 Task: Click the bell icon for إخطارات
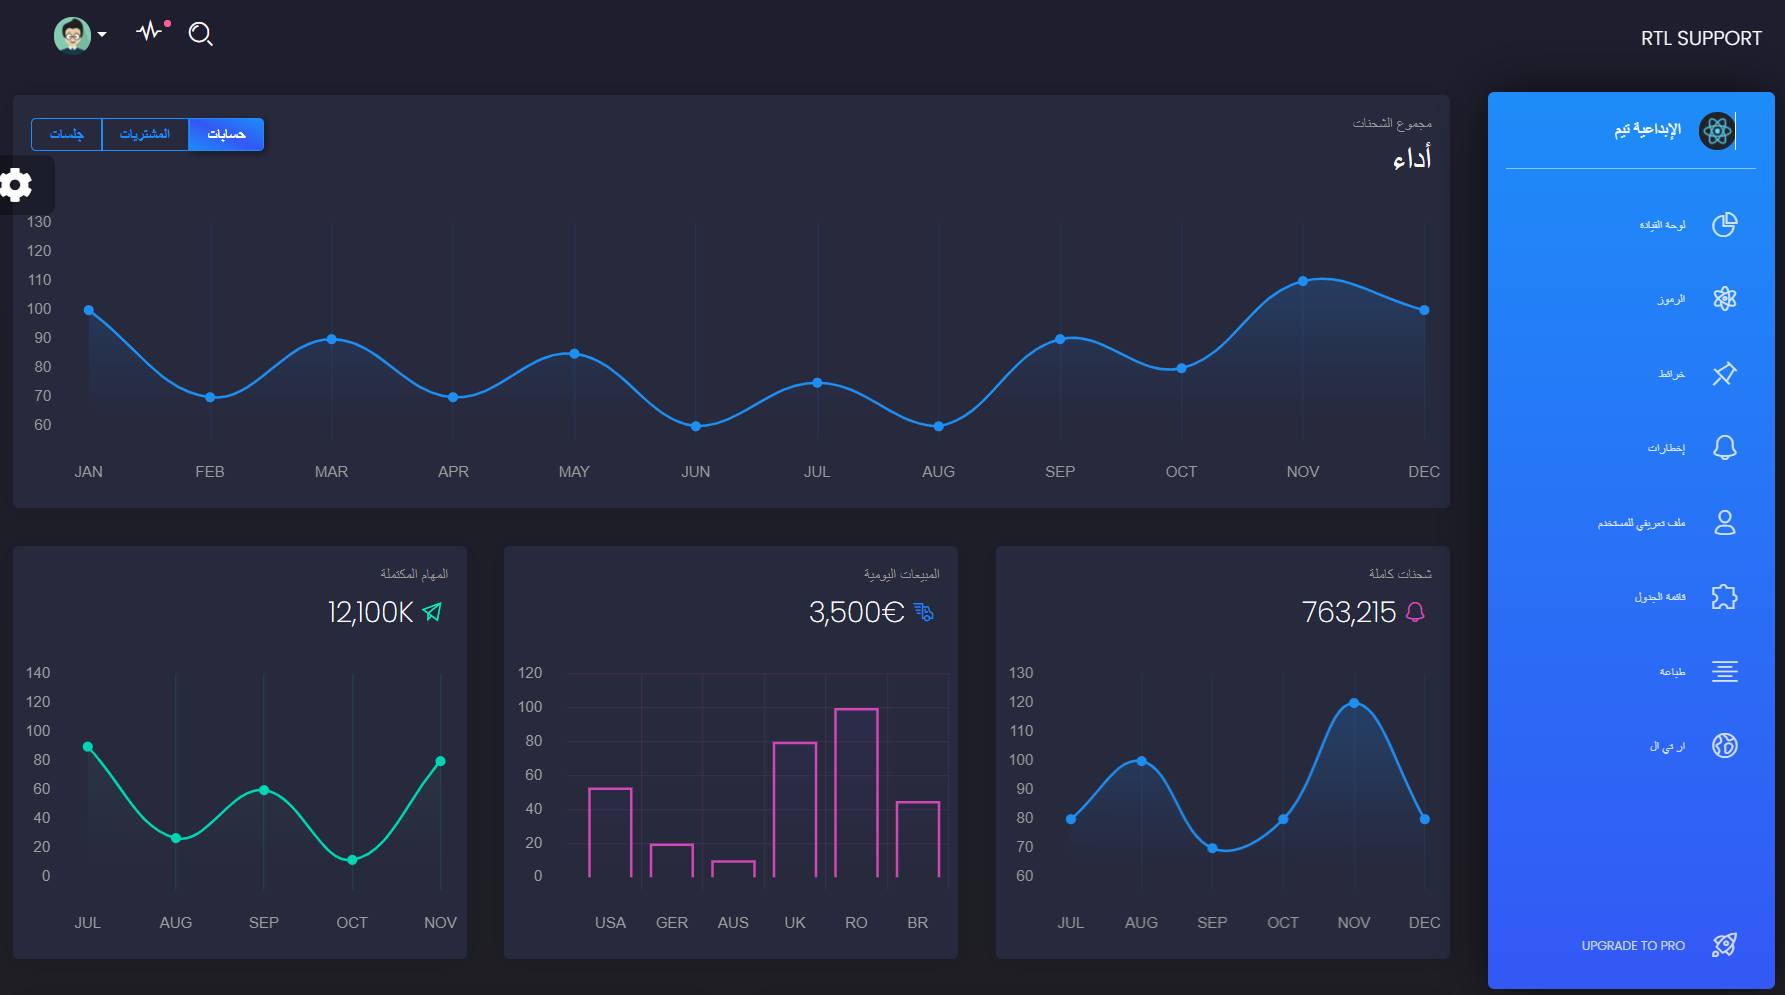click(x=1724, y=447)
